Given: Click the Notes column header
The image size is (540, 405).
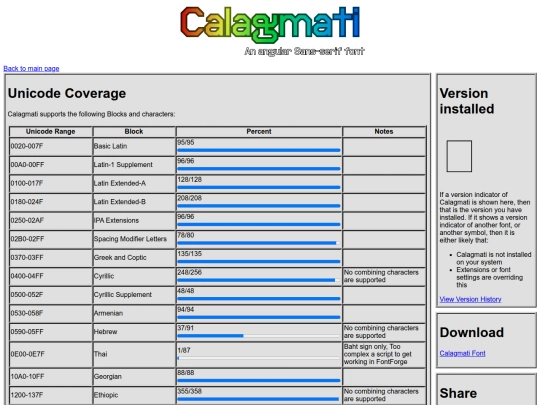Looking at the screenshot, I should click(384, 132).
